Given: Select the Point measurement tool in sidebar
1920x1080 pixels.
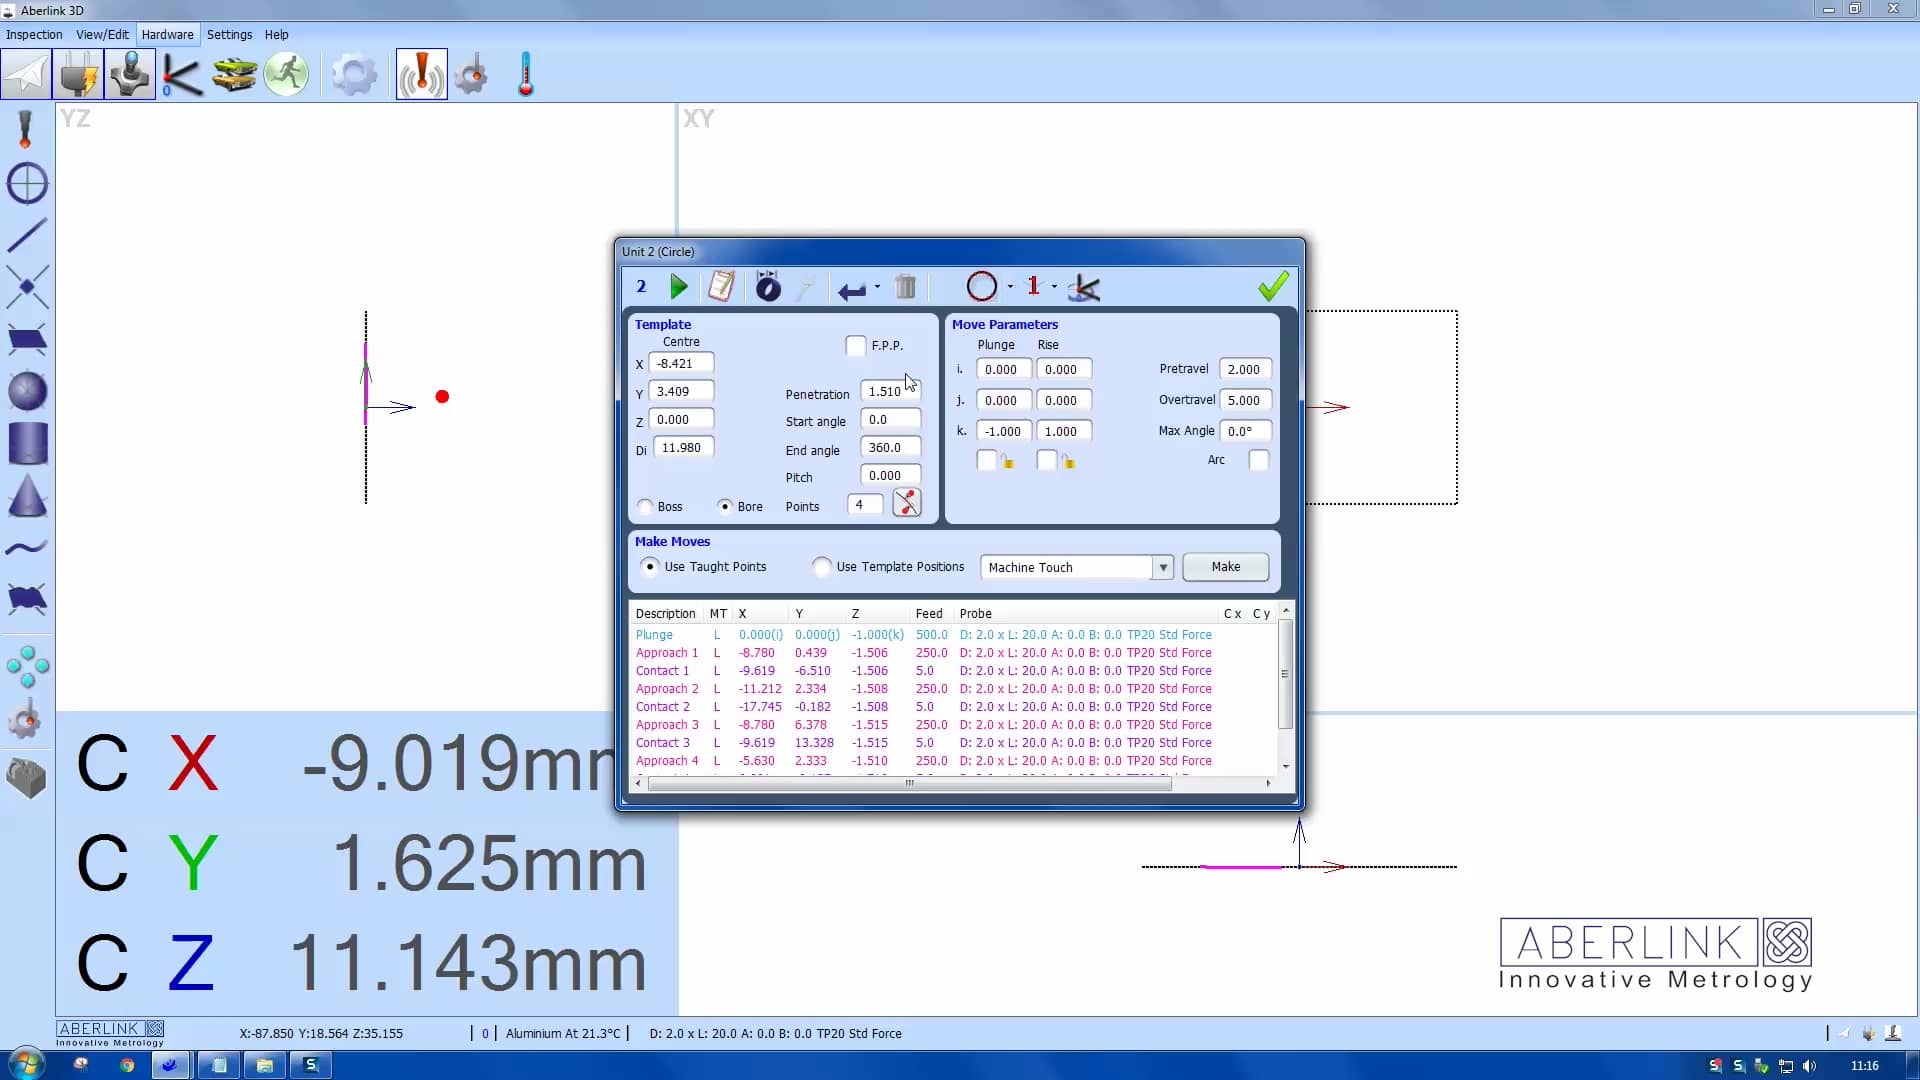Looking at the screenshot, I should click(27, 287).
